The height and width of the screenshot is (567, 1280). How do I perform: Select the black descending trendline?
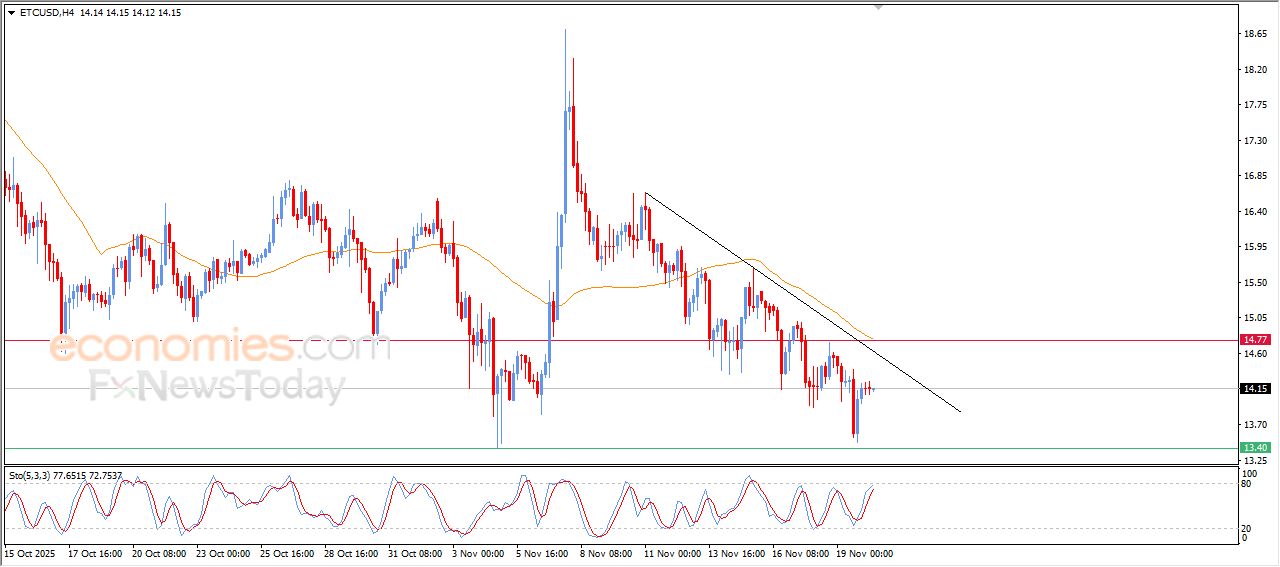[800, 300]
